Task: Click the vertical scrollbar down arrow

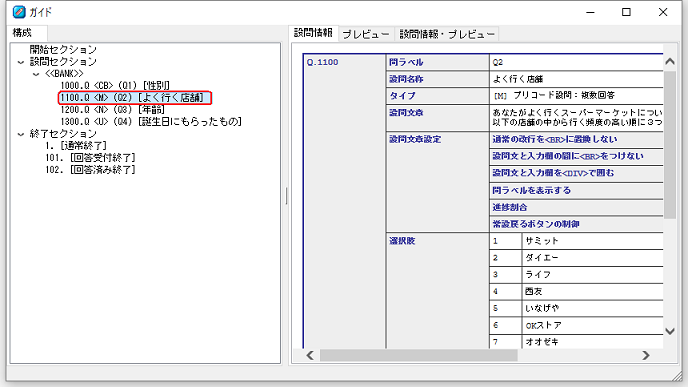Action: (670, 331)
